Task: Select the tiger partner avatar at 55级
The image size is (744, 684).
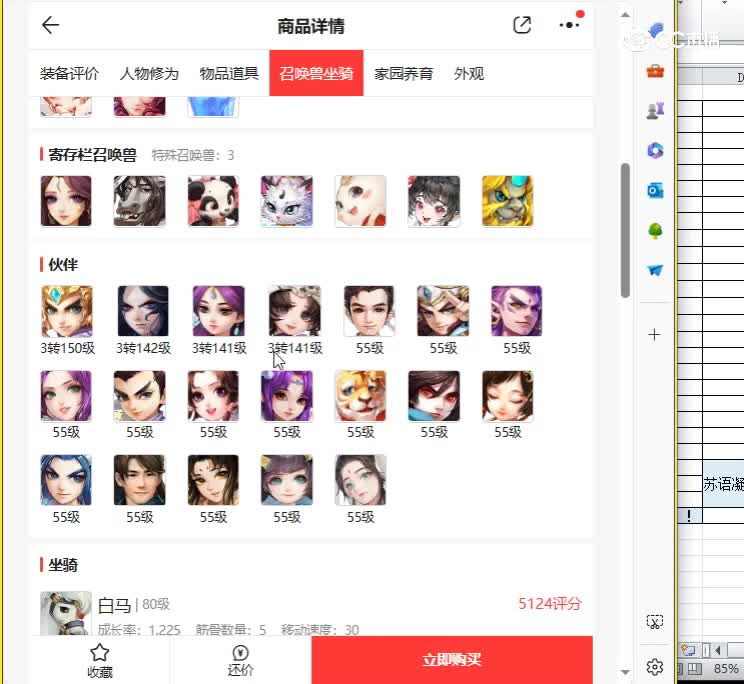Action: (x=360, y=396)
